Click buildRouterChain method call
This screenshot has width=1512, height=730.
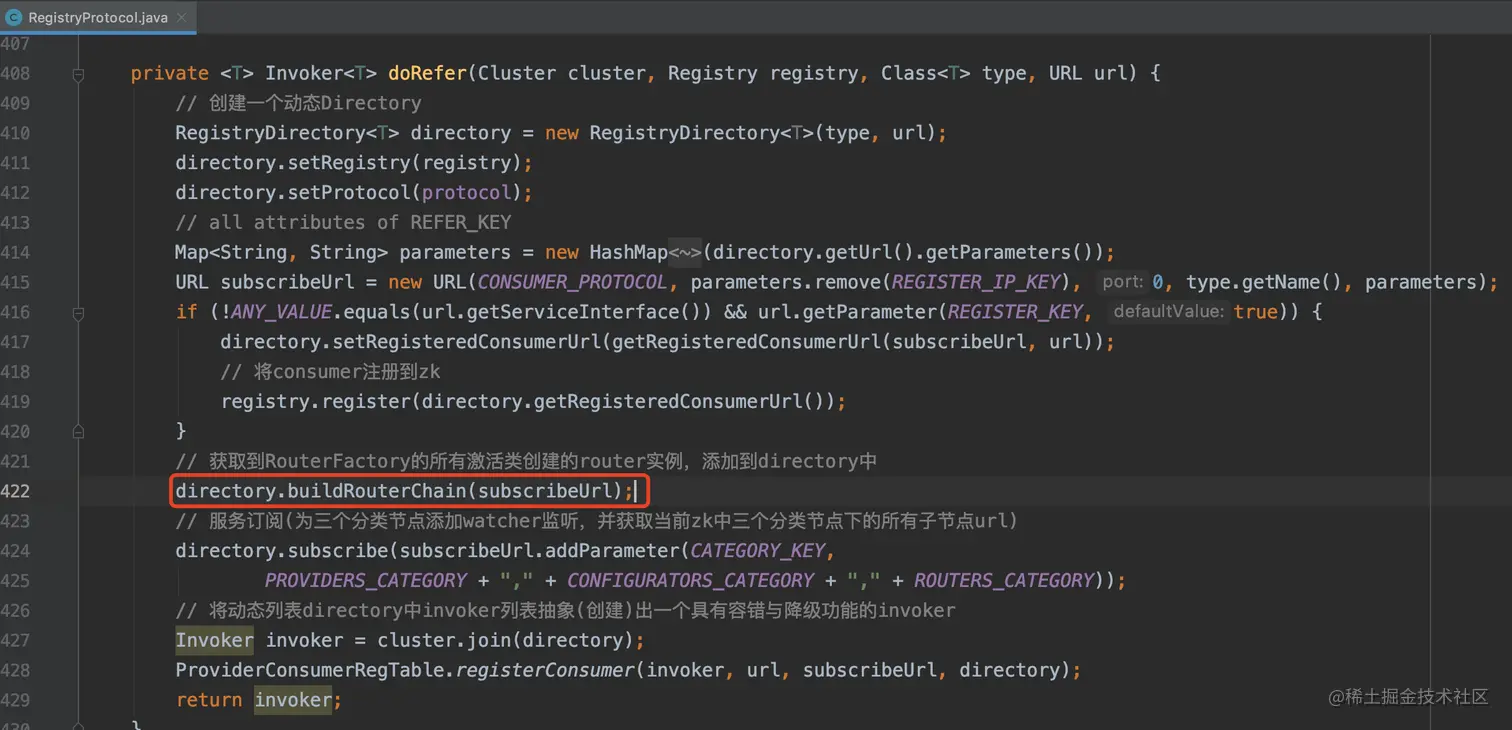(377, 491)
